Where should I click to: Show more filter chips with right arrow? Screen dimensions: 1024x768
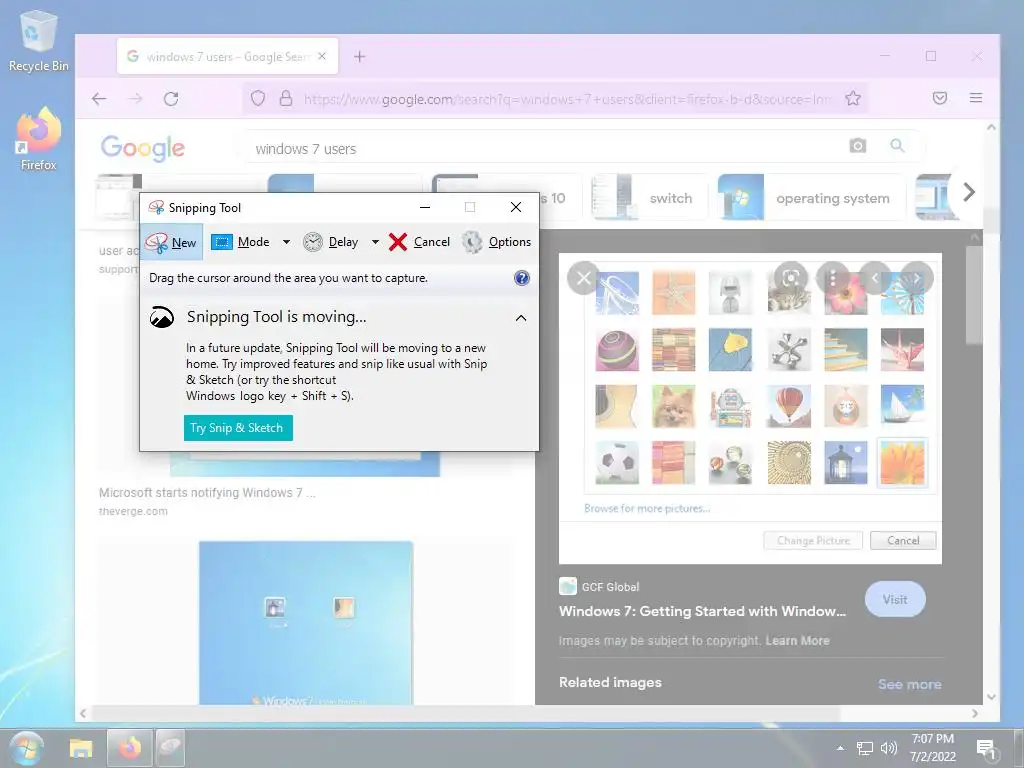[969, 192]
